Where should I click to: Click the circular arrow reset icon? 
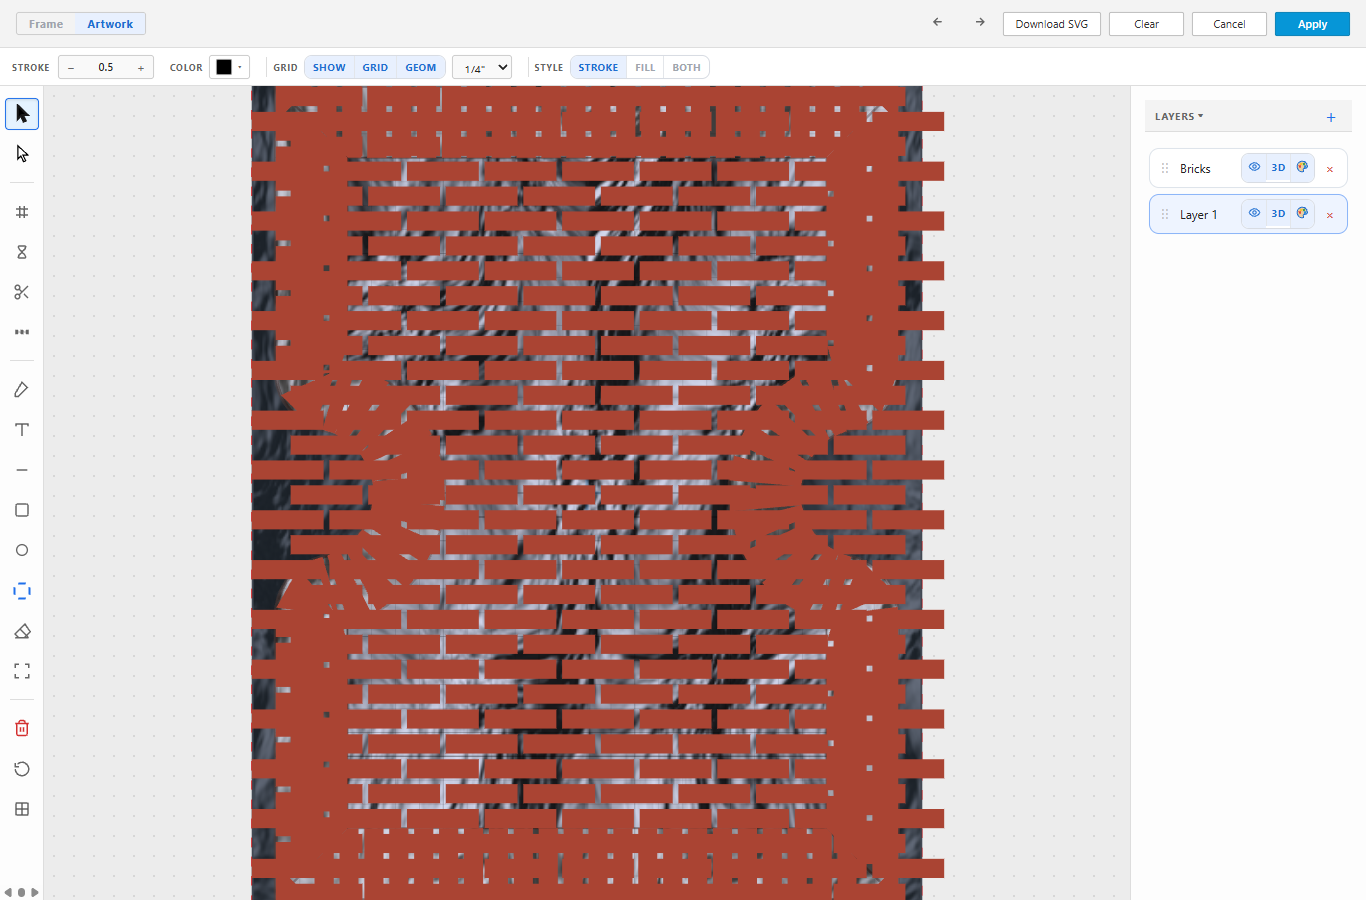click(22, 769)
